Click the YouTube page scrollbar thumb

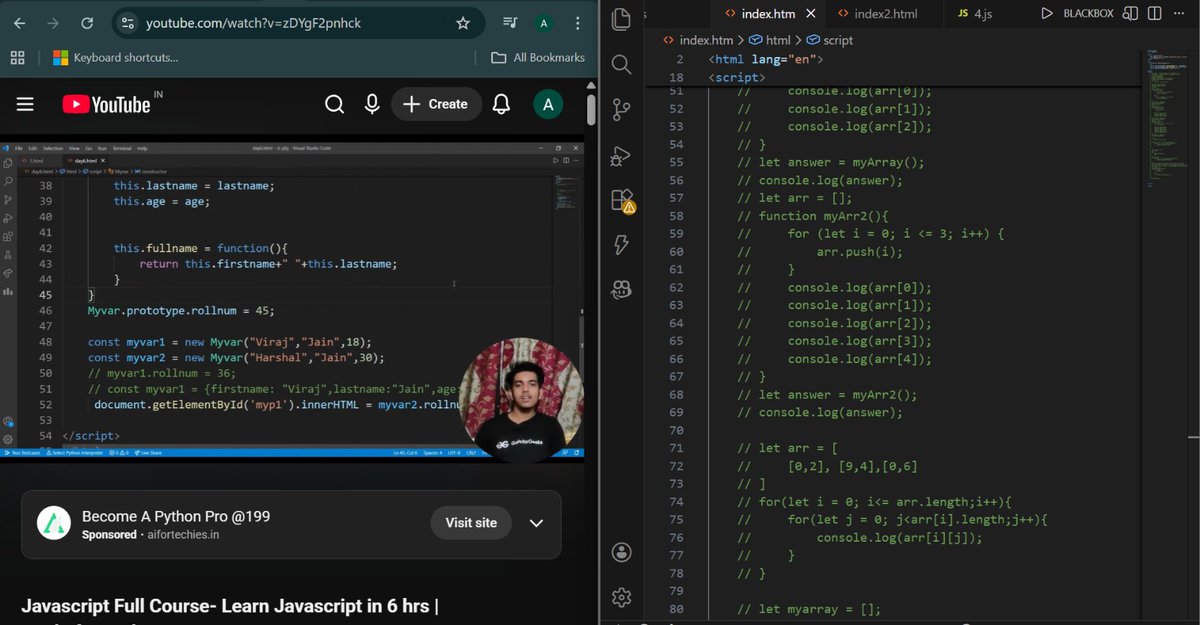(x=590, y=109)
